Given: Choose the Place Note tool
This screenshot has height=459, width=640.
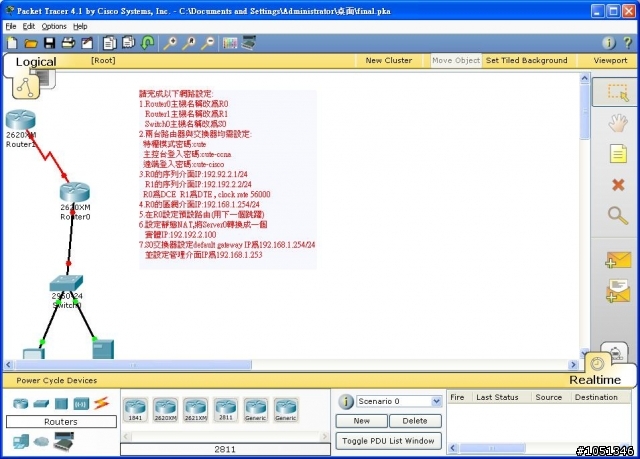Looking at the screenshot, I should [618, 154].
